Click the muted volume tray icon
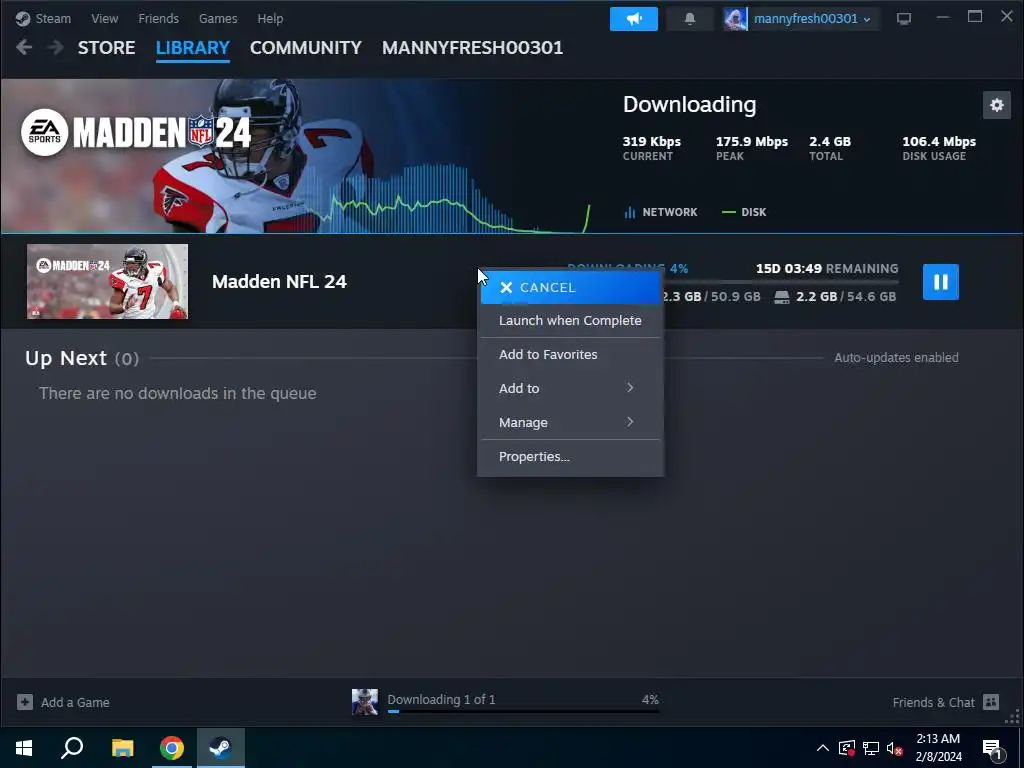 (895, 748)
